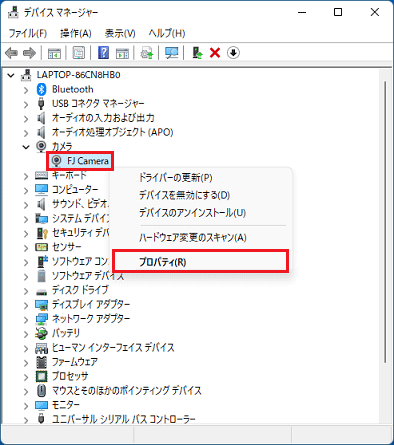Click the ディスク ドライブ drive icon
Image resolution: width=394 pixels, height=445 pixels.
tap(41, 292)
